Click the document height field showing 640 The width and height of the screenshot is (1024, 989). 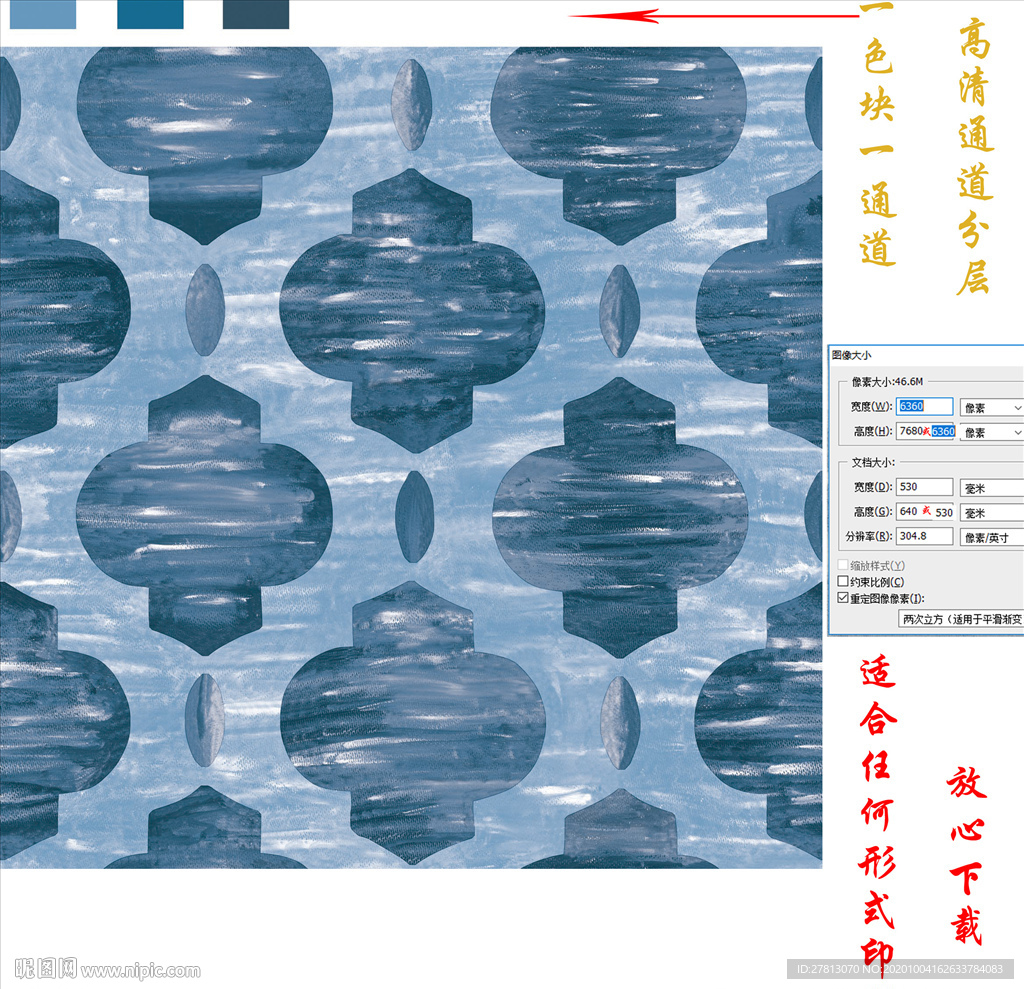[x=925, y=511]
